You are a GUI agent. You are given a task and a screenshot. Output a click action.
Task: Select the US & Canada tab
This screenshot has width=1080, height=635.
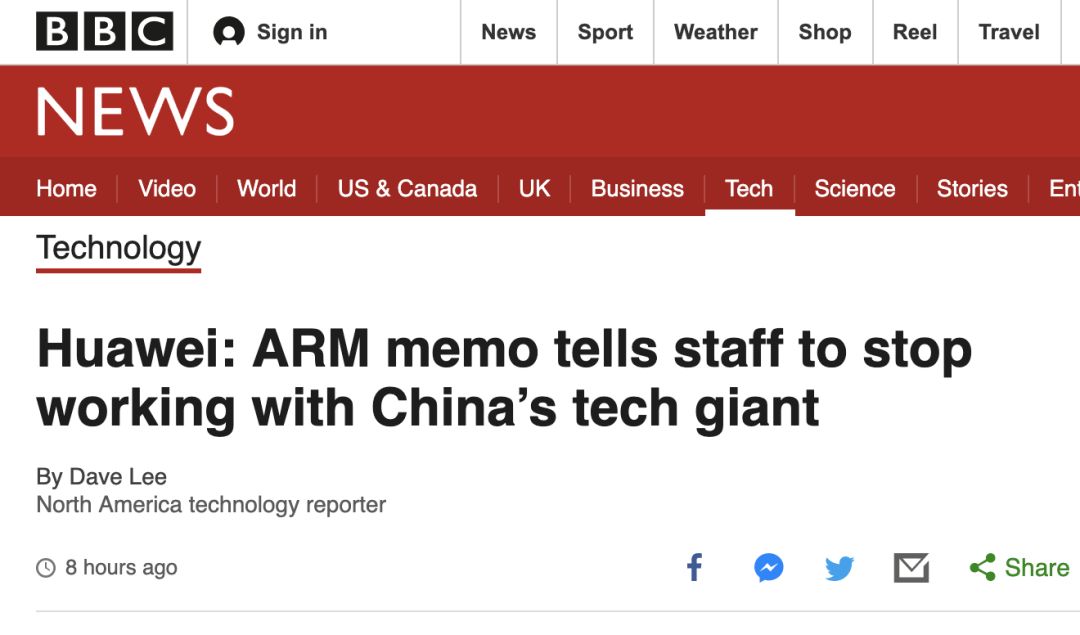click(407, 189)
